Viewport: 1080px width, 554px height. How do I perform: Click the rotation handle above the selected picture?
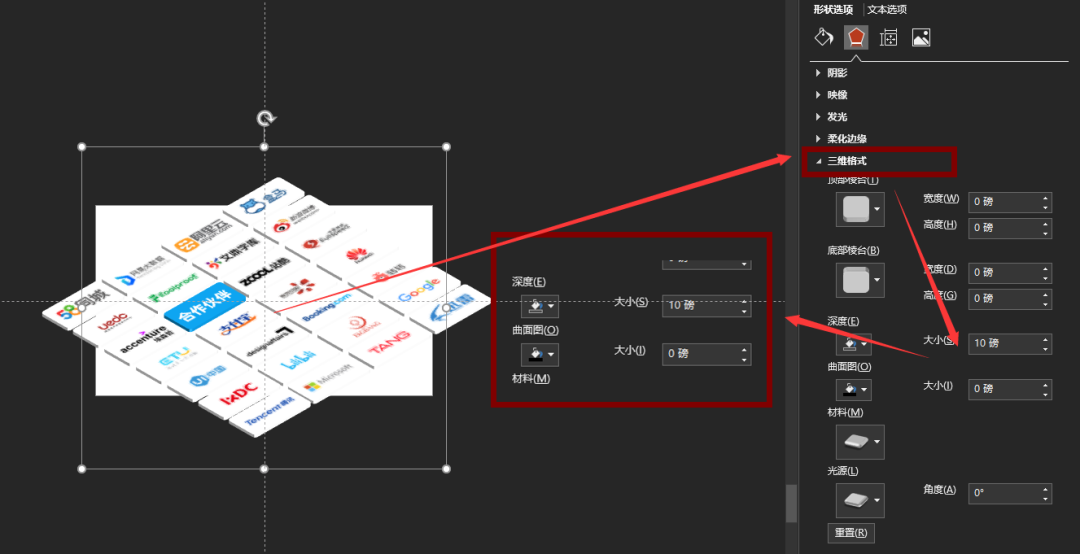pos(266,119)
